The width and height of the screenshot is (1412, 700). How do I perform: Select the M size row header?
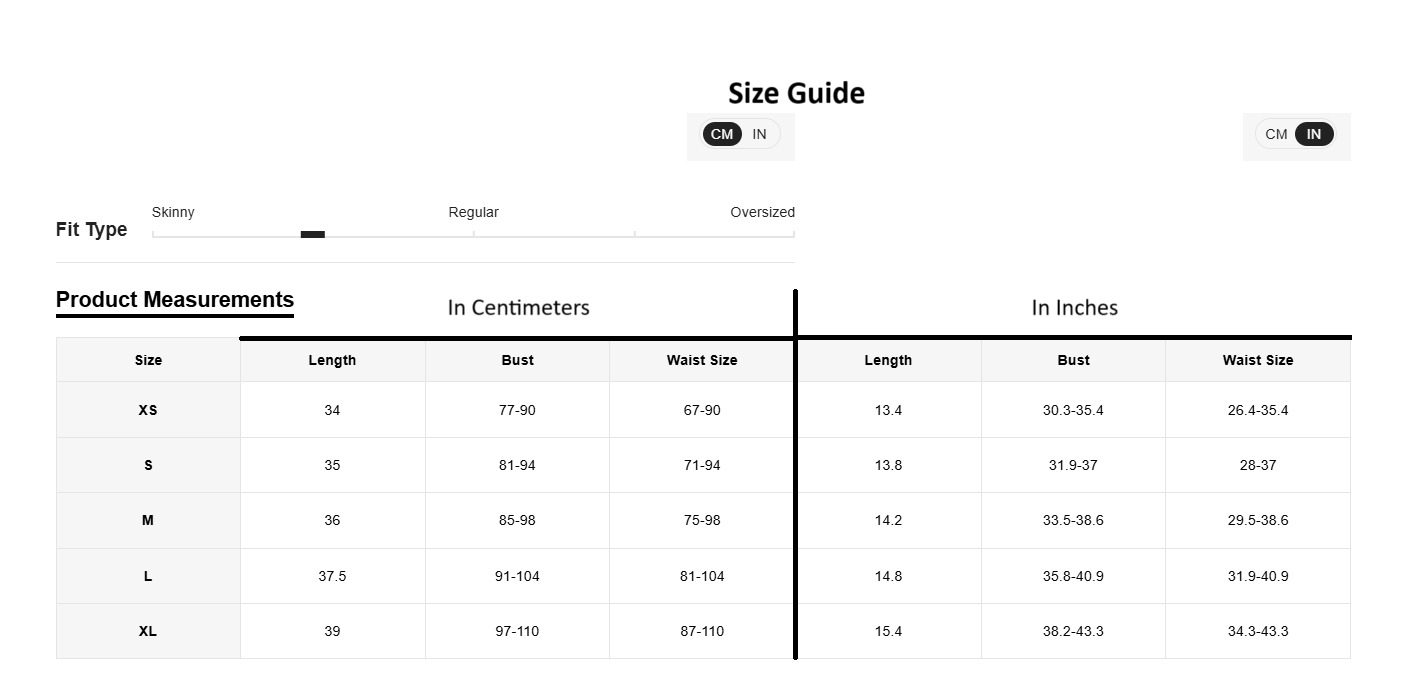148,520
